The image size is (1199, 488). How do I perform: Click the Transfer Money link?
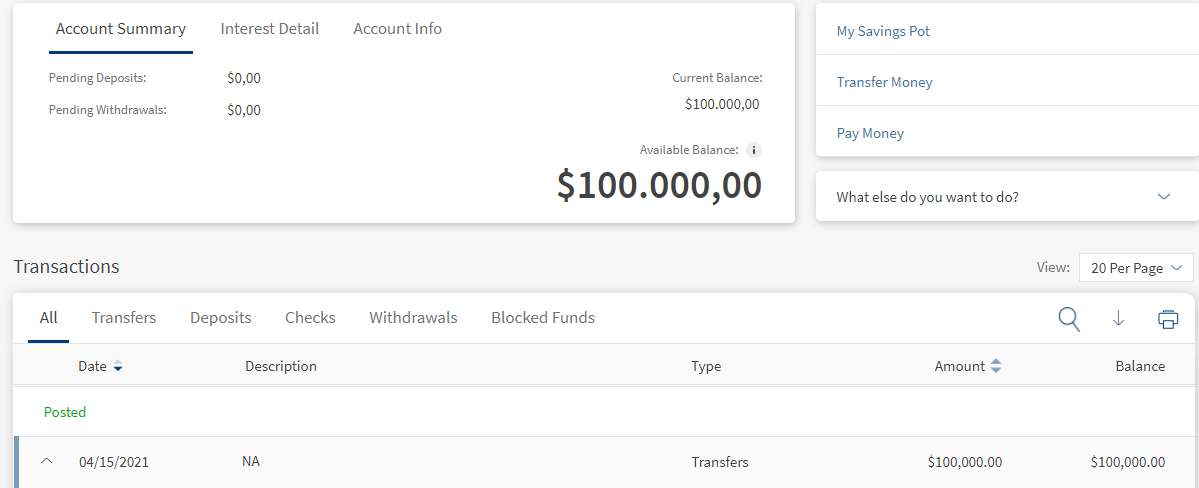click(x=884, y=82)
